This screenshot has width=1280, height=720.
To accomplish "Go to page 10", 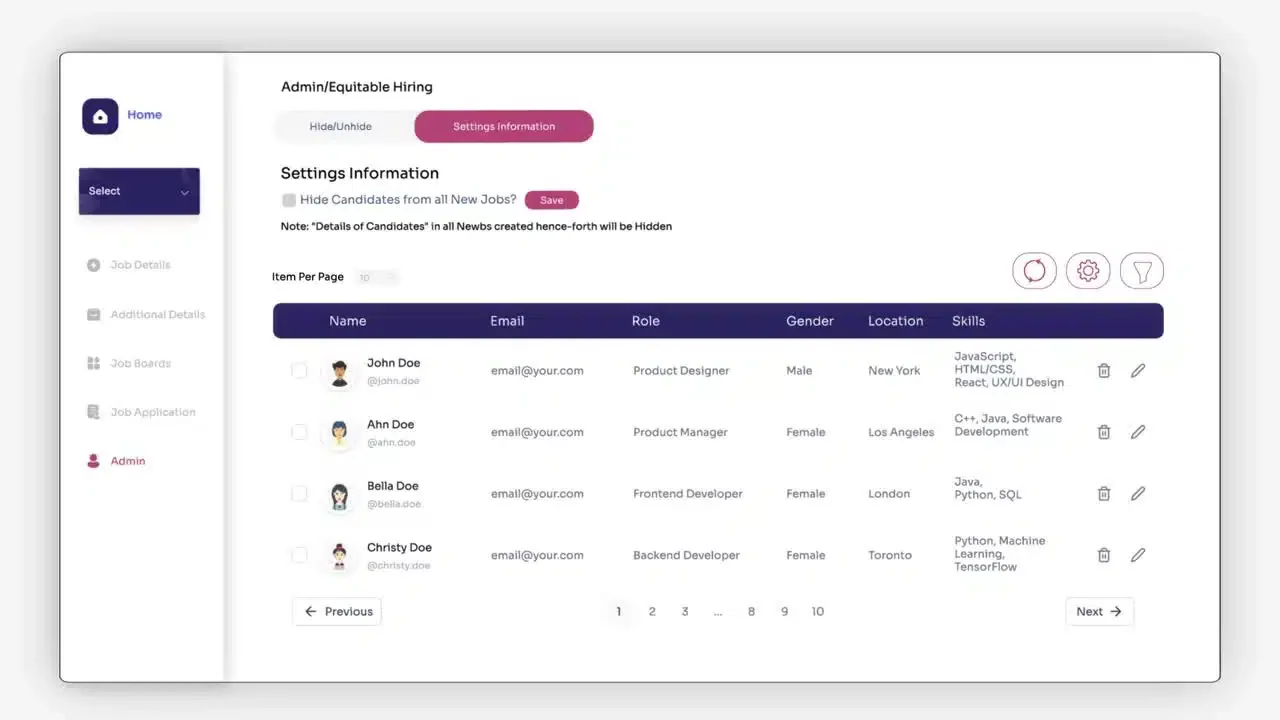I will tap(818, 612).
